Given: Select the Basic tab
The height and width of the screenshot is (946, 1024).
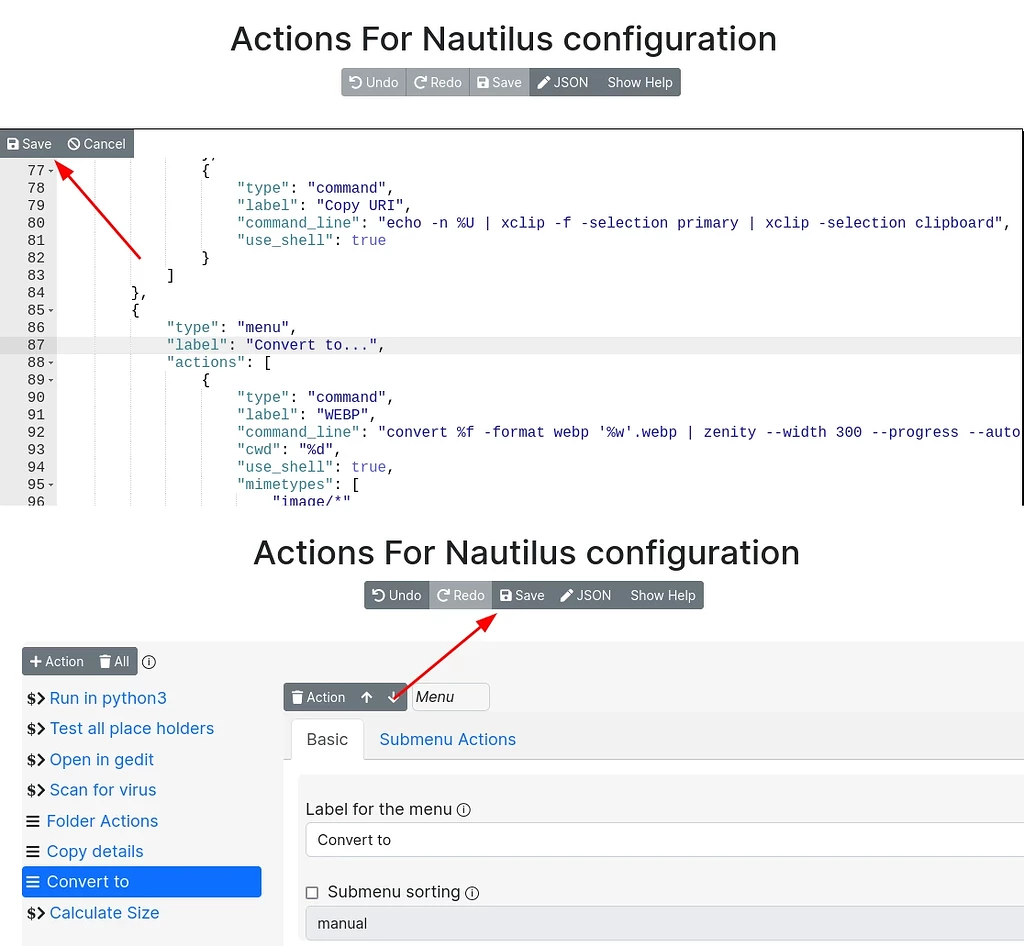Looking at the screenshot, I should pos(326,739).
